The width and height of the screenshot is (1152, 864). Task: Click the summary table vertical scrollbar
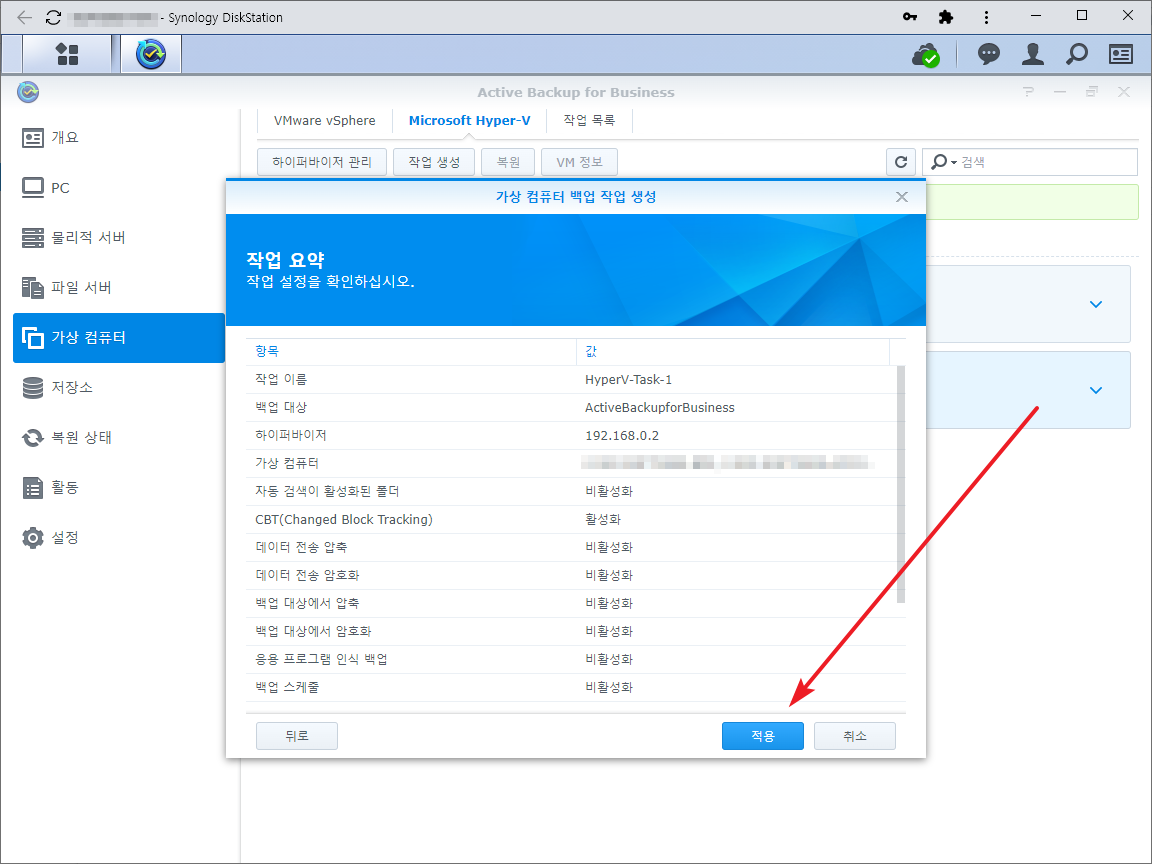tap(901, 485)
